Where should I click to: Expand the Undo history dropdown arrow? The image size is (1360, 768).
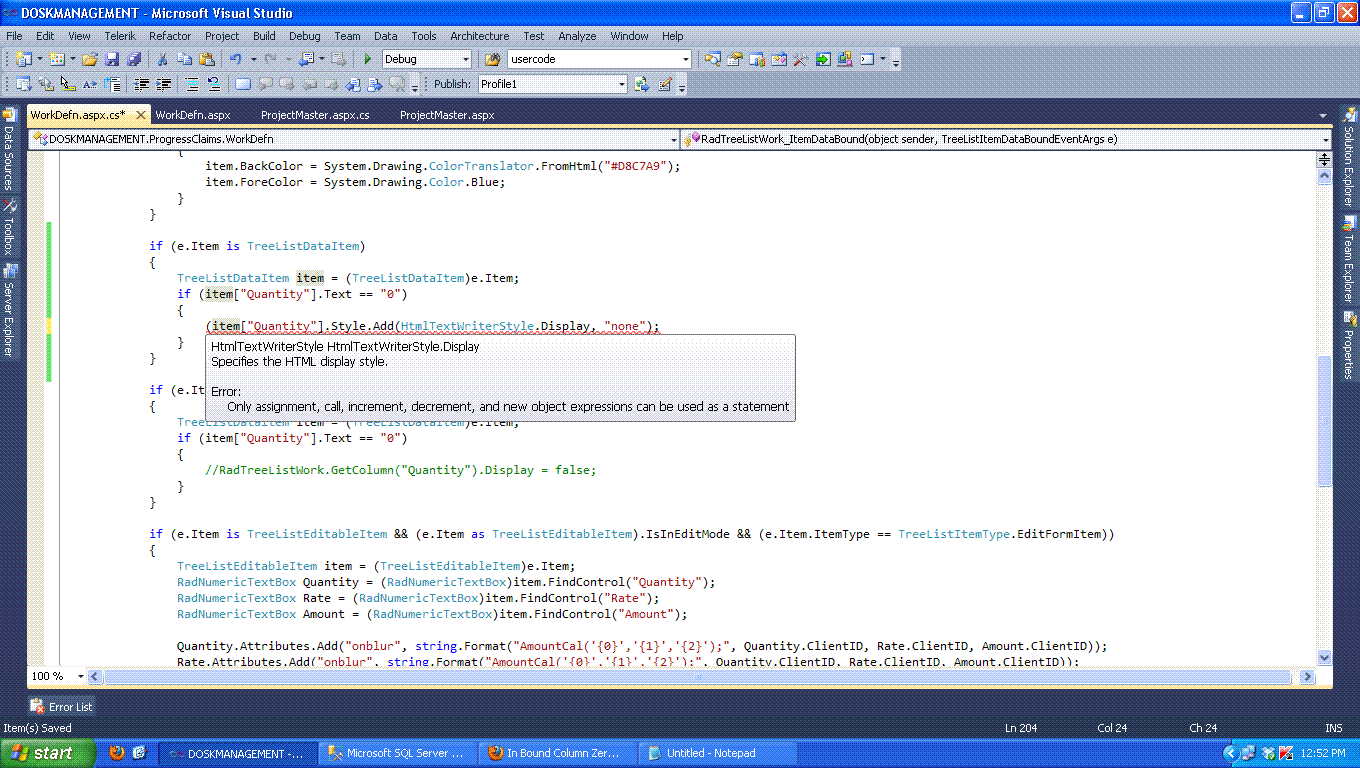tap(254, 60)
